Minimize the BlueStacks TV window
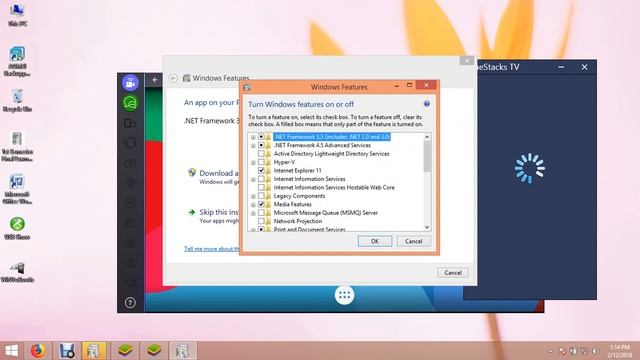 pyautogui.click(x=561, y=67)
